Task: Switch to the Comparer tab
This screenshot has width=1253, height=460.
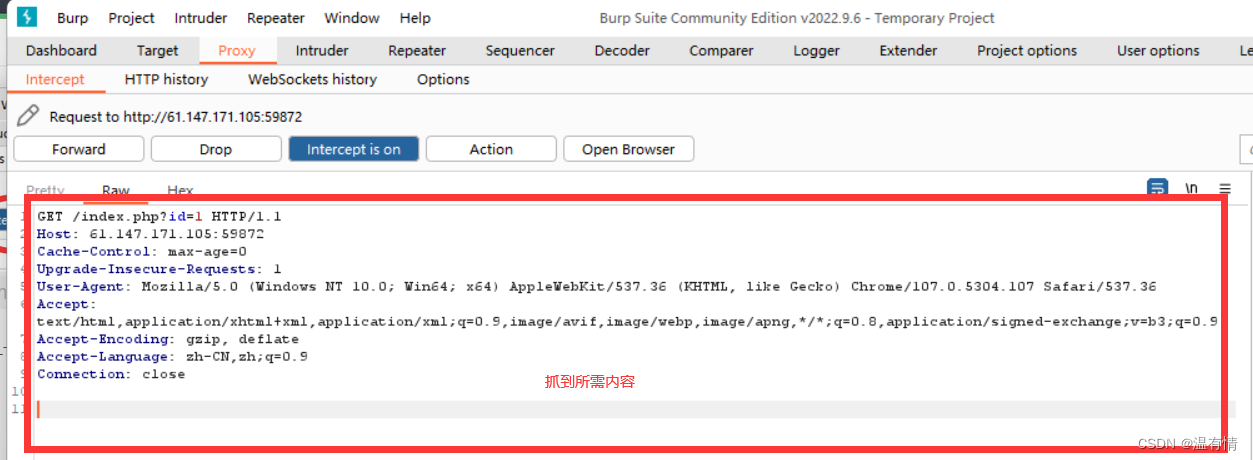Action: coord(721,50)
